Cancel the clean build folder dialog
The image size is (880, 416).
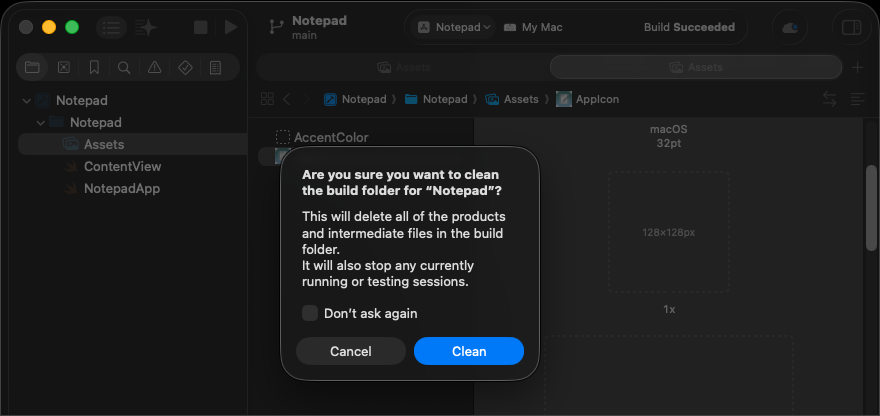point(350,351)
